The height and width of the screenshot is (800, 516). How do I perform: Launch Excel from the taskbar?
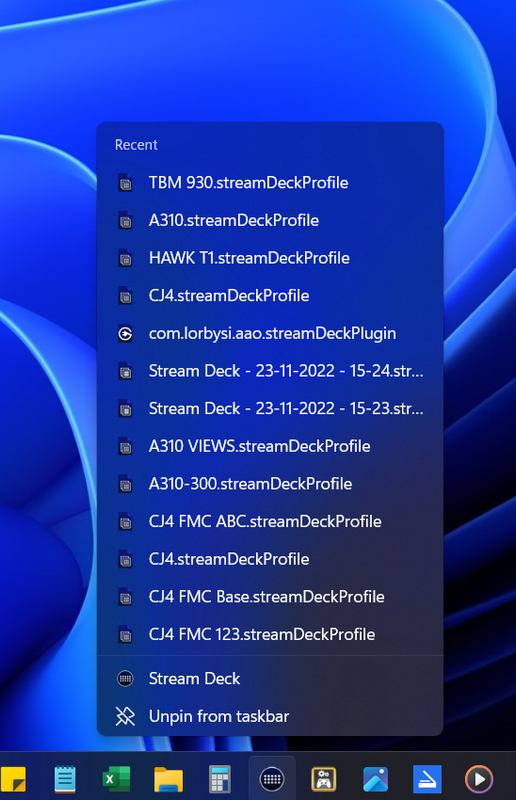click(116, 779)
